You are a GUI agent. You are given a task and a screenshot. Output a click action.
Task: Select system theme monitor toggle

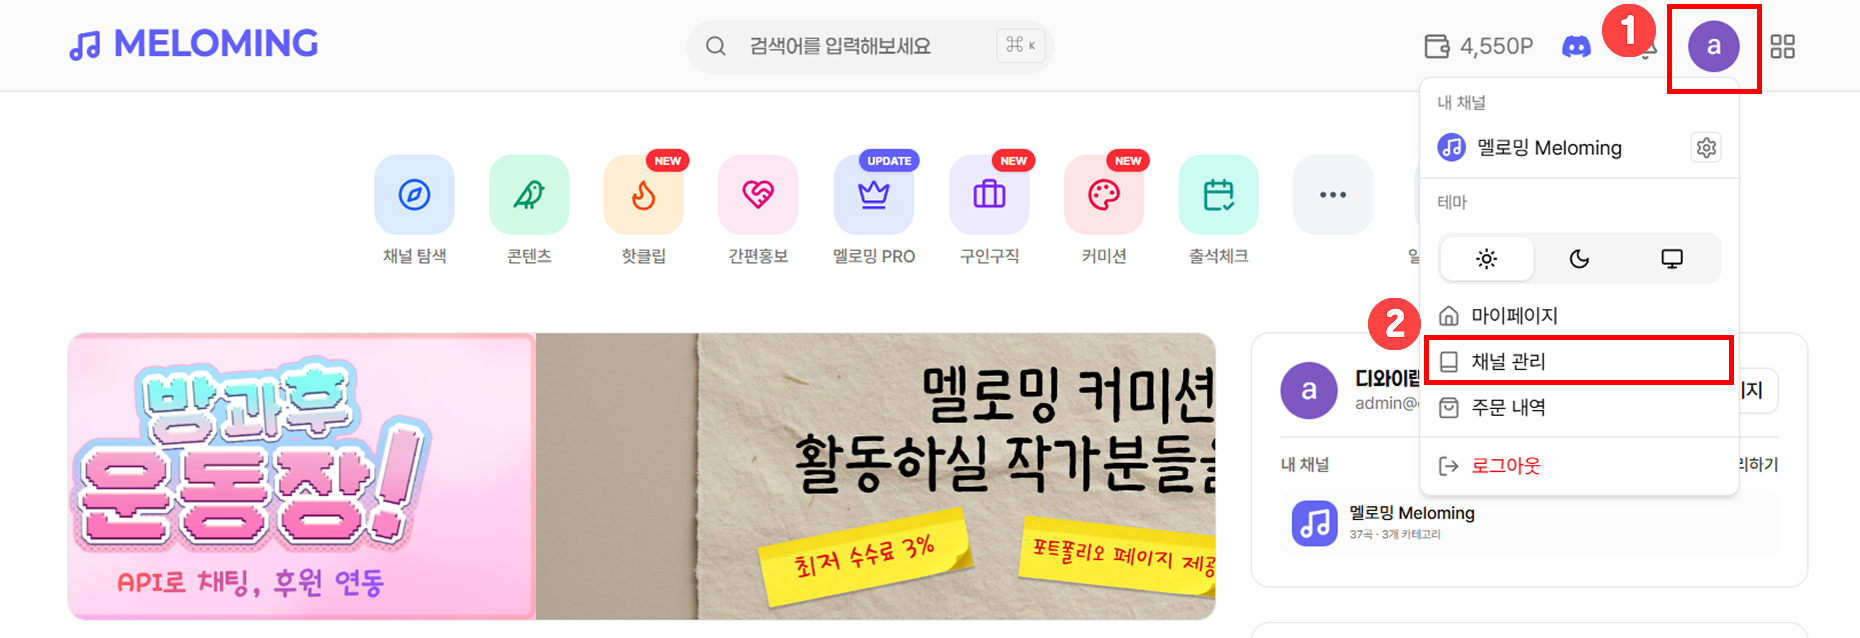click(1672, 259)
